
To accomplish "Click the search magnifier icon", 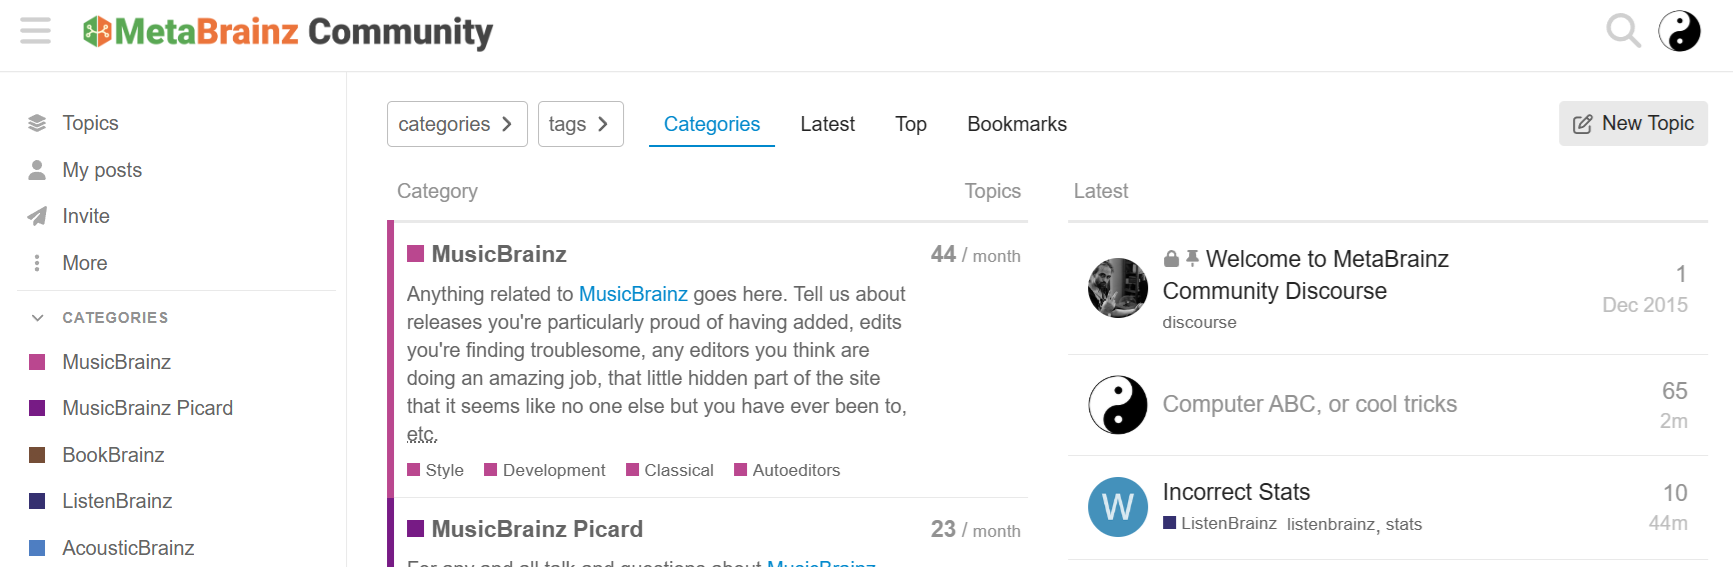I will point(1623,31).
